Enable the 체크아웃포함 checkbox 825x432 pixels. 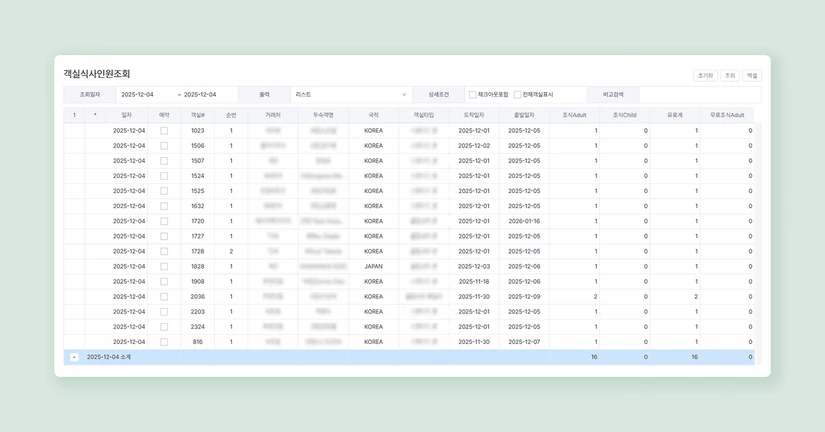click(473, 95)
